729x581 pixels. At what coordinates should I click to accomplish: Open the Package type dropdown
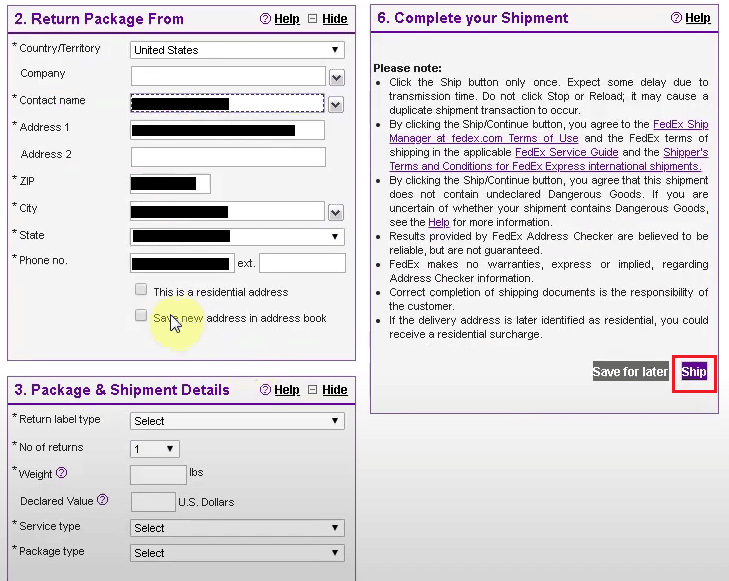pyautogui.click(x=237, y=553)
